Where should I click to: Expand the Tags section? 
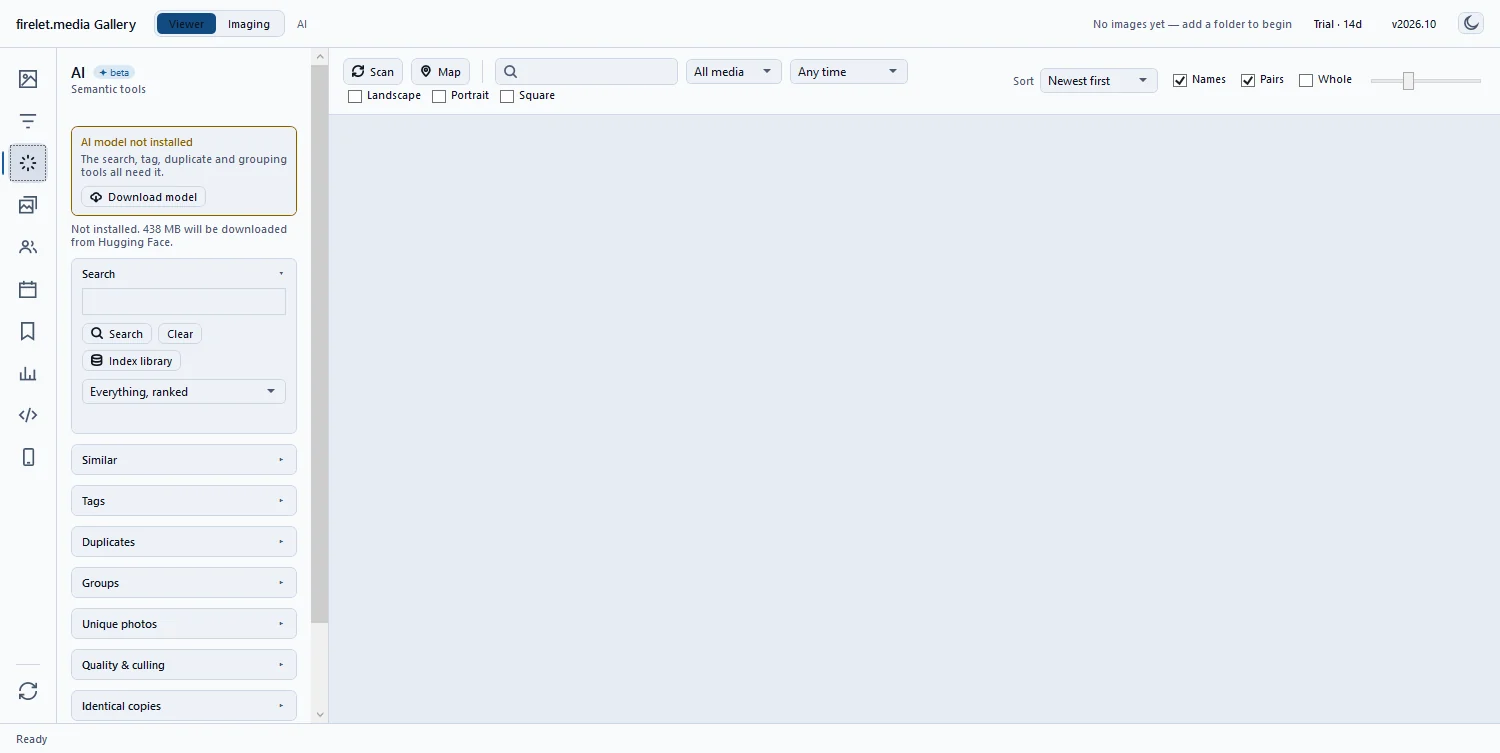(184, 501)
